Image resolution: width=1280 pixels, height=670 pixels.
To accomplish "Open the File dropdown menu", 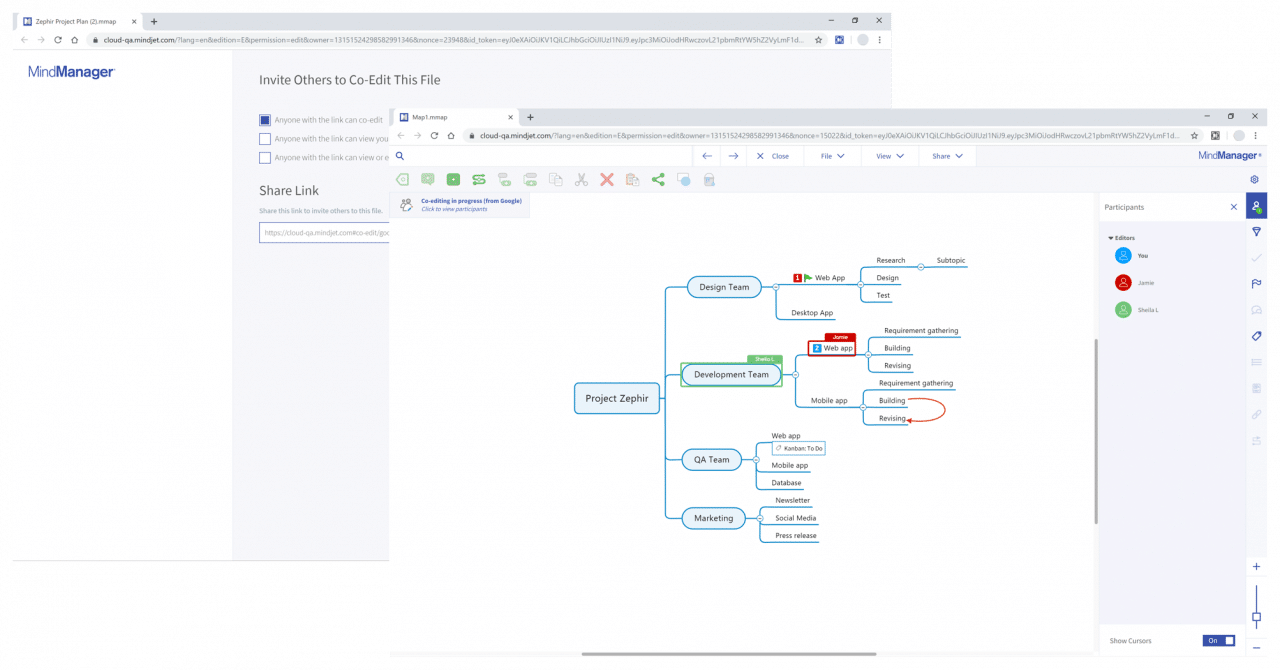I will pos(832,156).
